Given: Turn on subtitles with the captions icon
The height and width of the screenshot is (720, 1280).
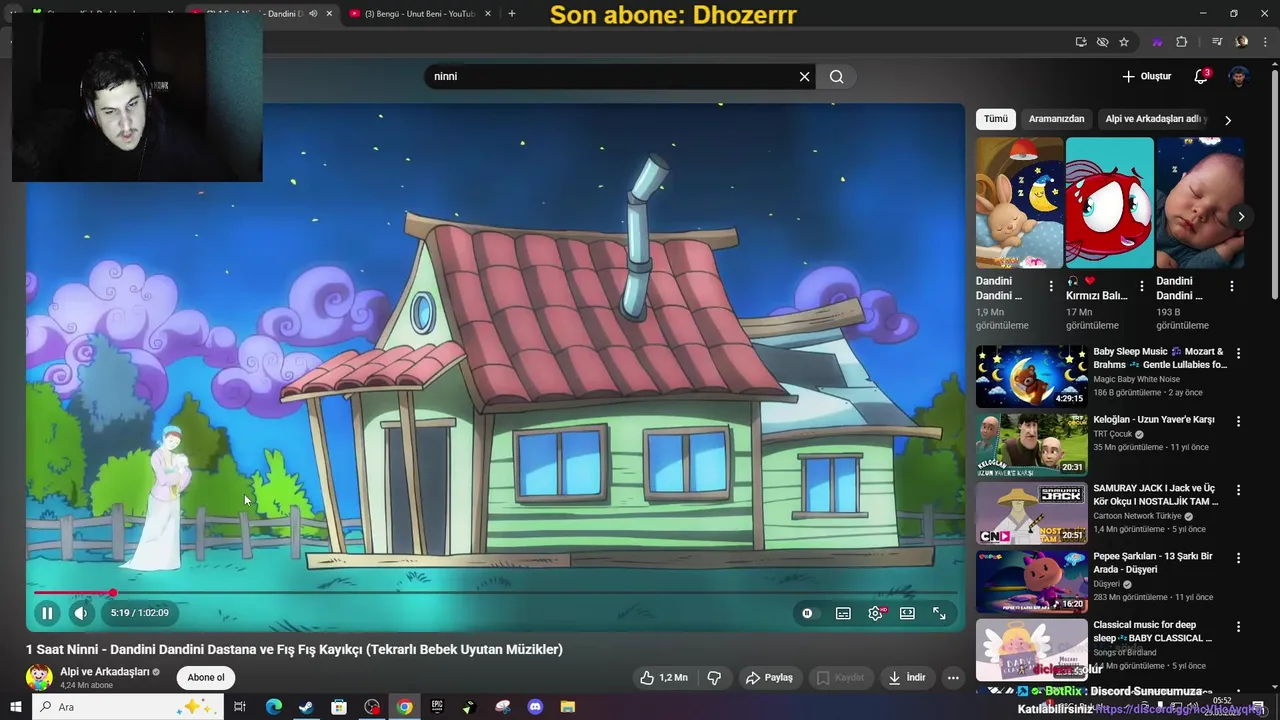Looking at the screenshot, I should (x=843, y=613).
